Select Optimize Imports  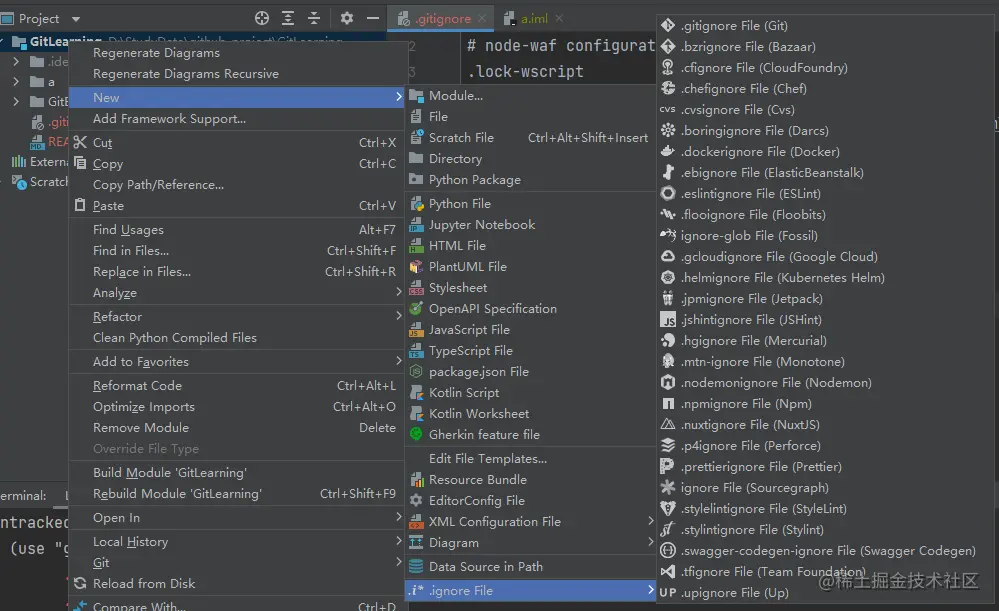236,406
